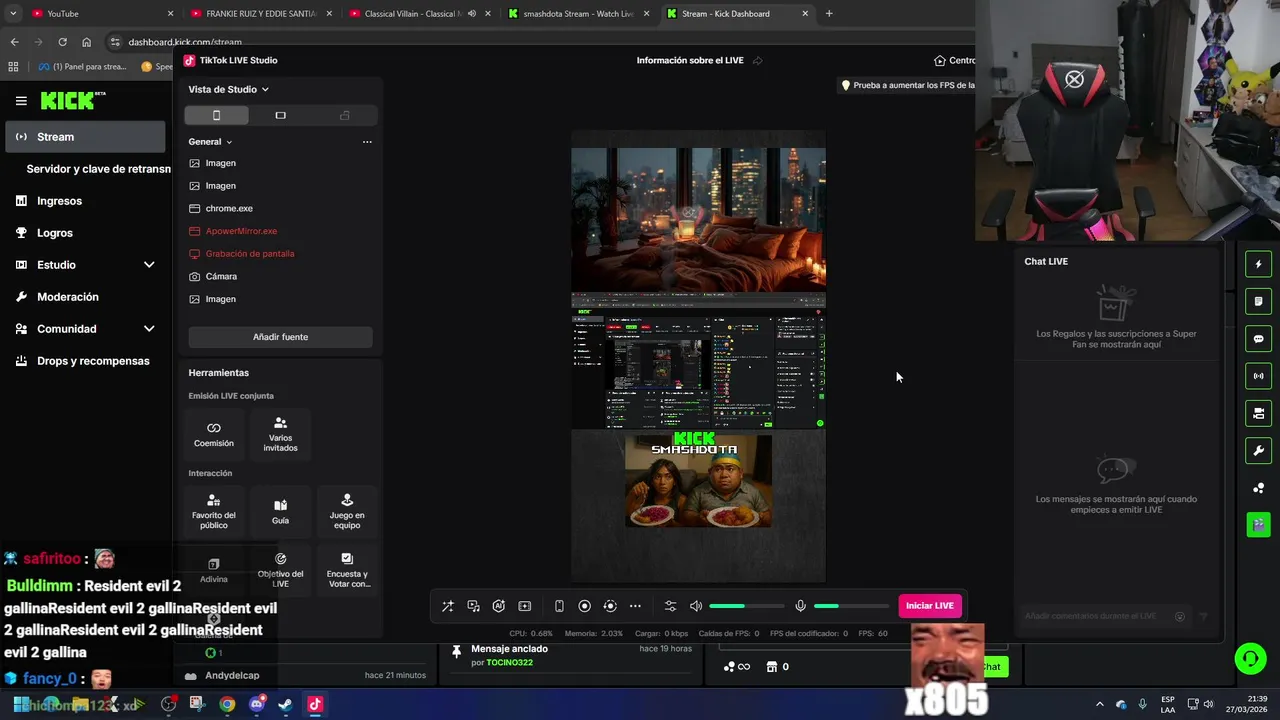Click the replay capture icon in toolbar

tap(610, 606)
